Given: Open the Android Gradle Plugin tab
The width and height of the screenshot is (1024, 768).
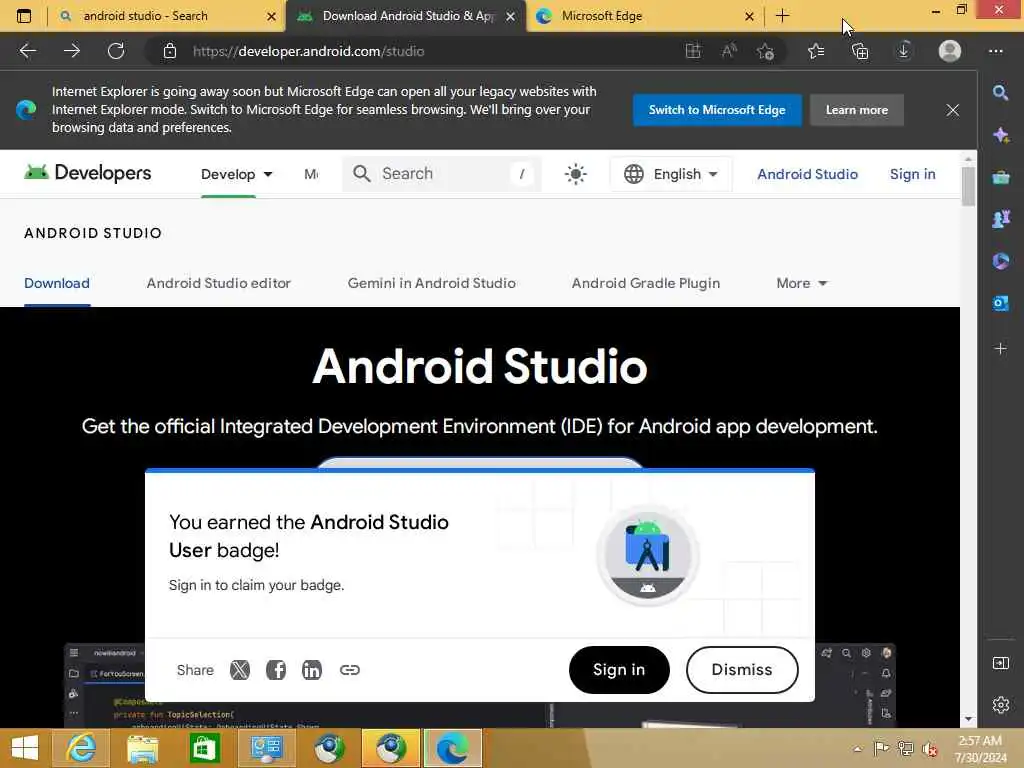Looking at the screenshot, I should tap(646, 283).
